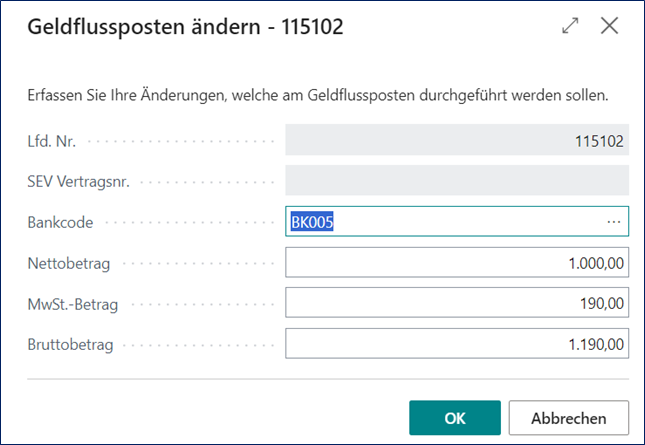
Task: Click the MwSt.-Betrag label text
Action: [72, 304]
